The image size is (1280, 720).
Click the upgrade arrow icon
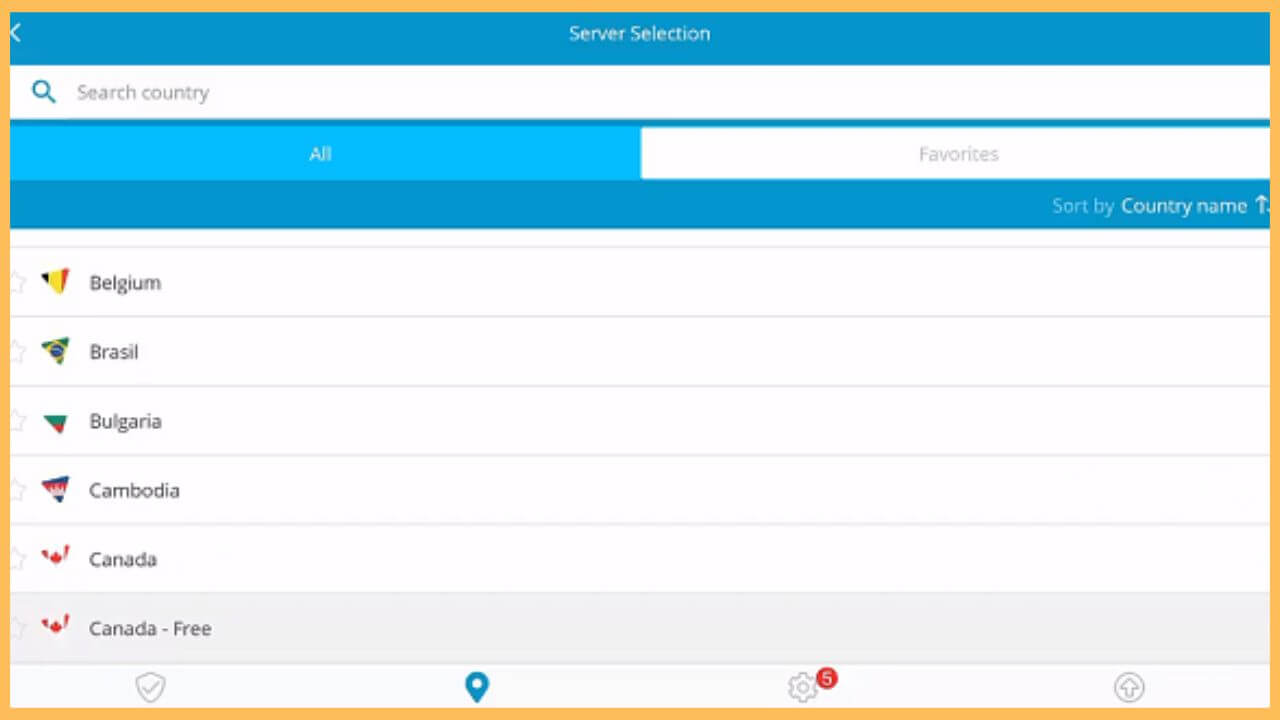tap(1129, 687)
